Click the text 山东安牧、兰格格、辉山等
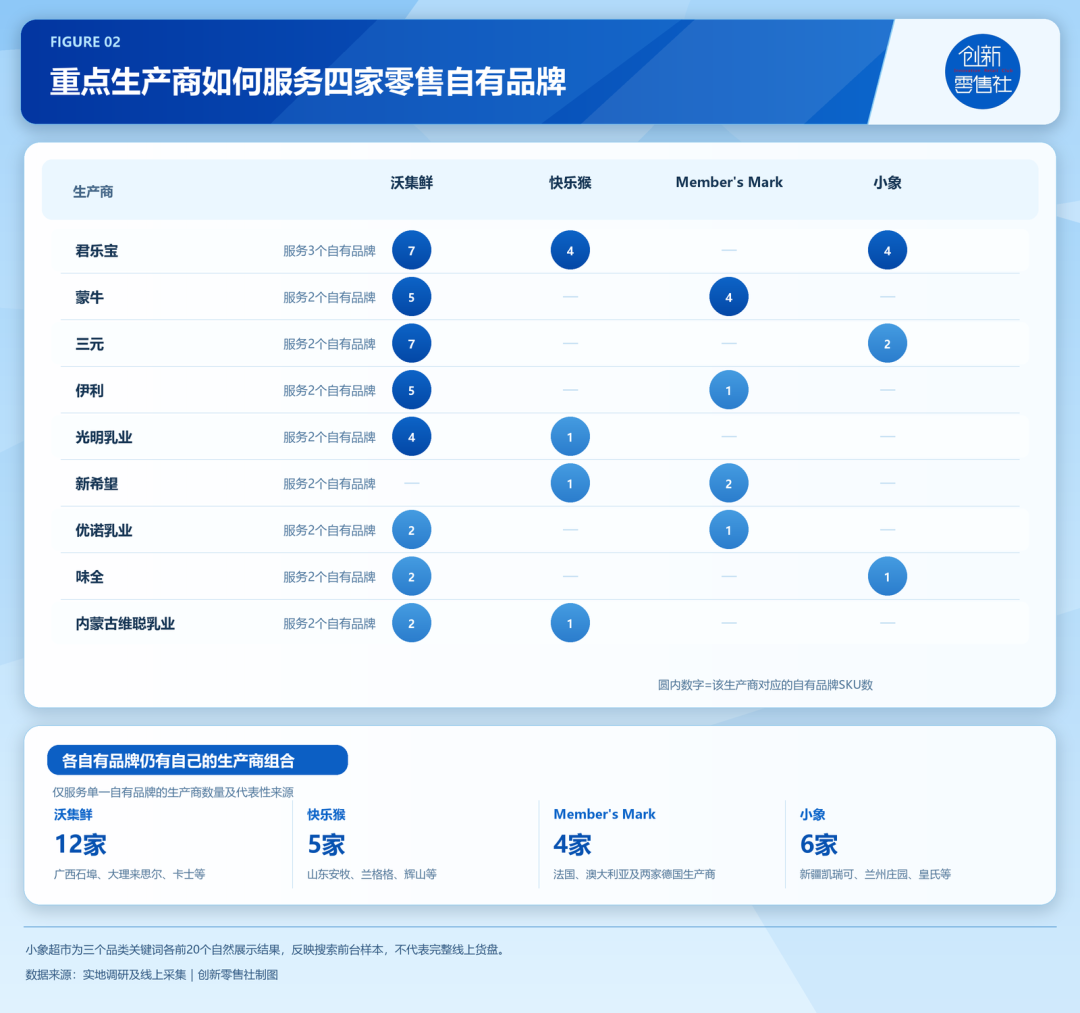This screenshot has width=1080, height=1013. 372,874
